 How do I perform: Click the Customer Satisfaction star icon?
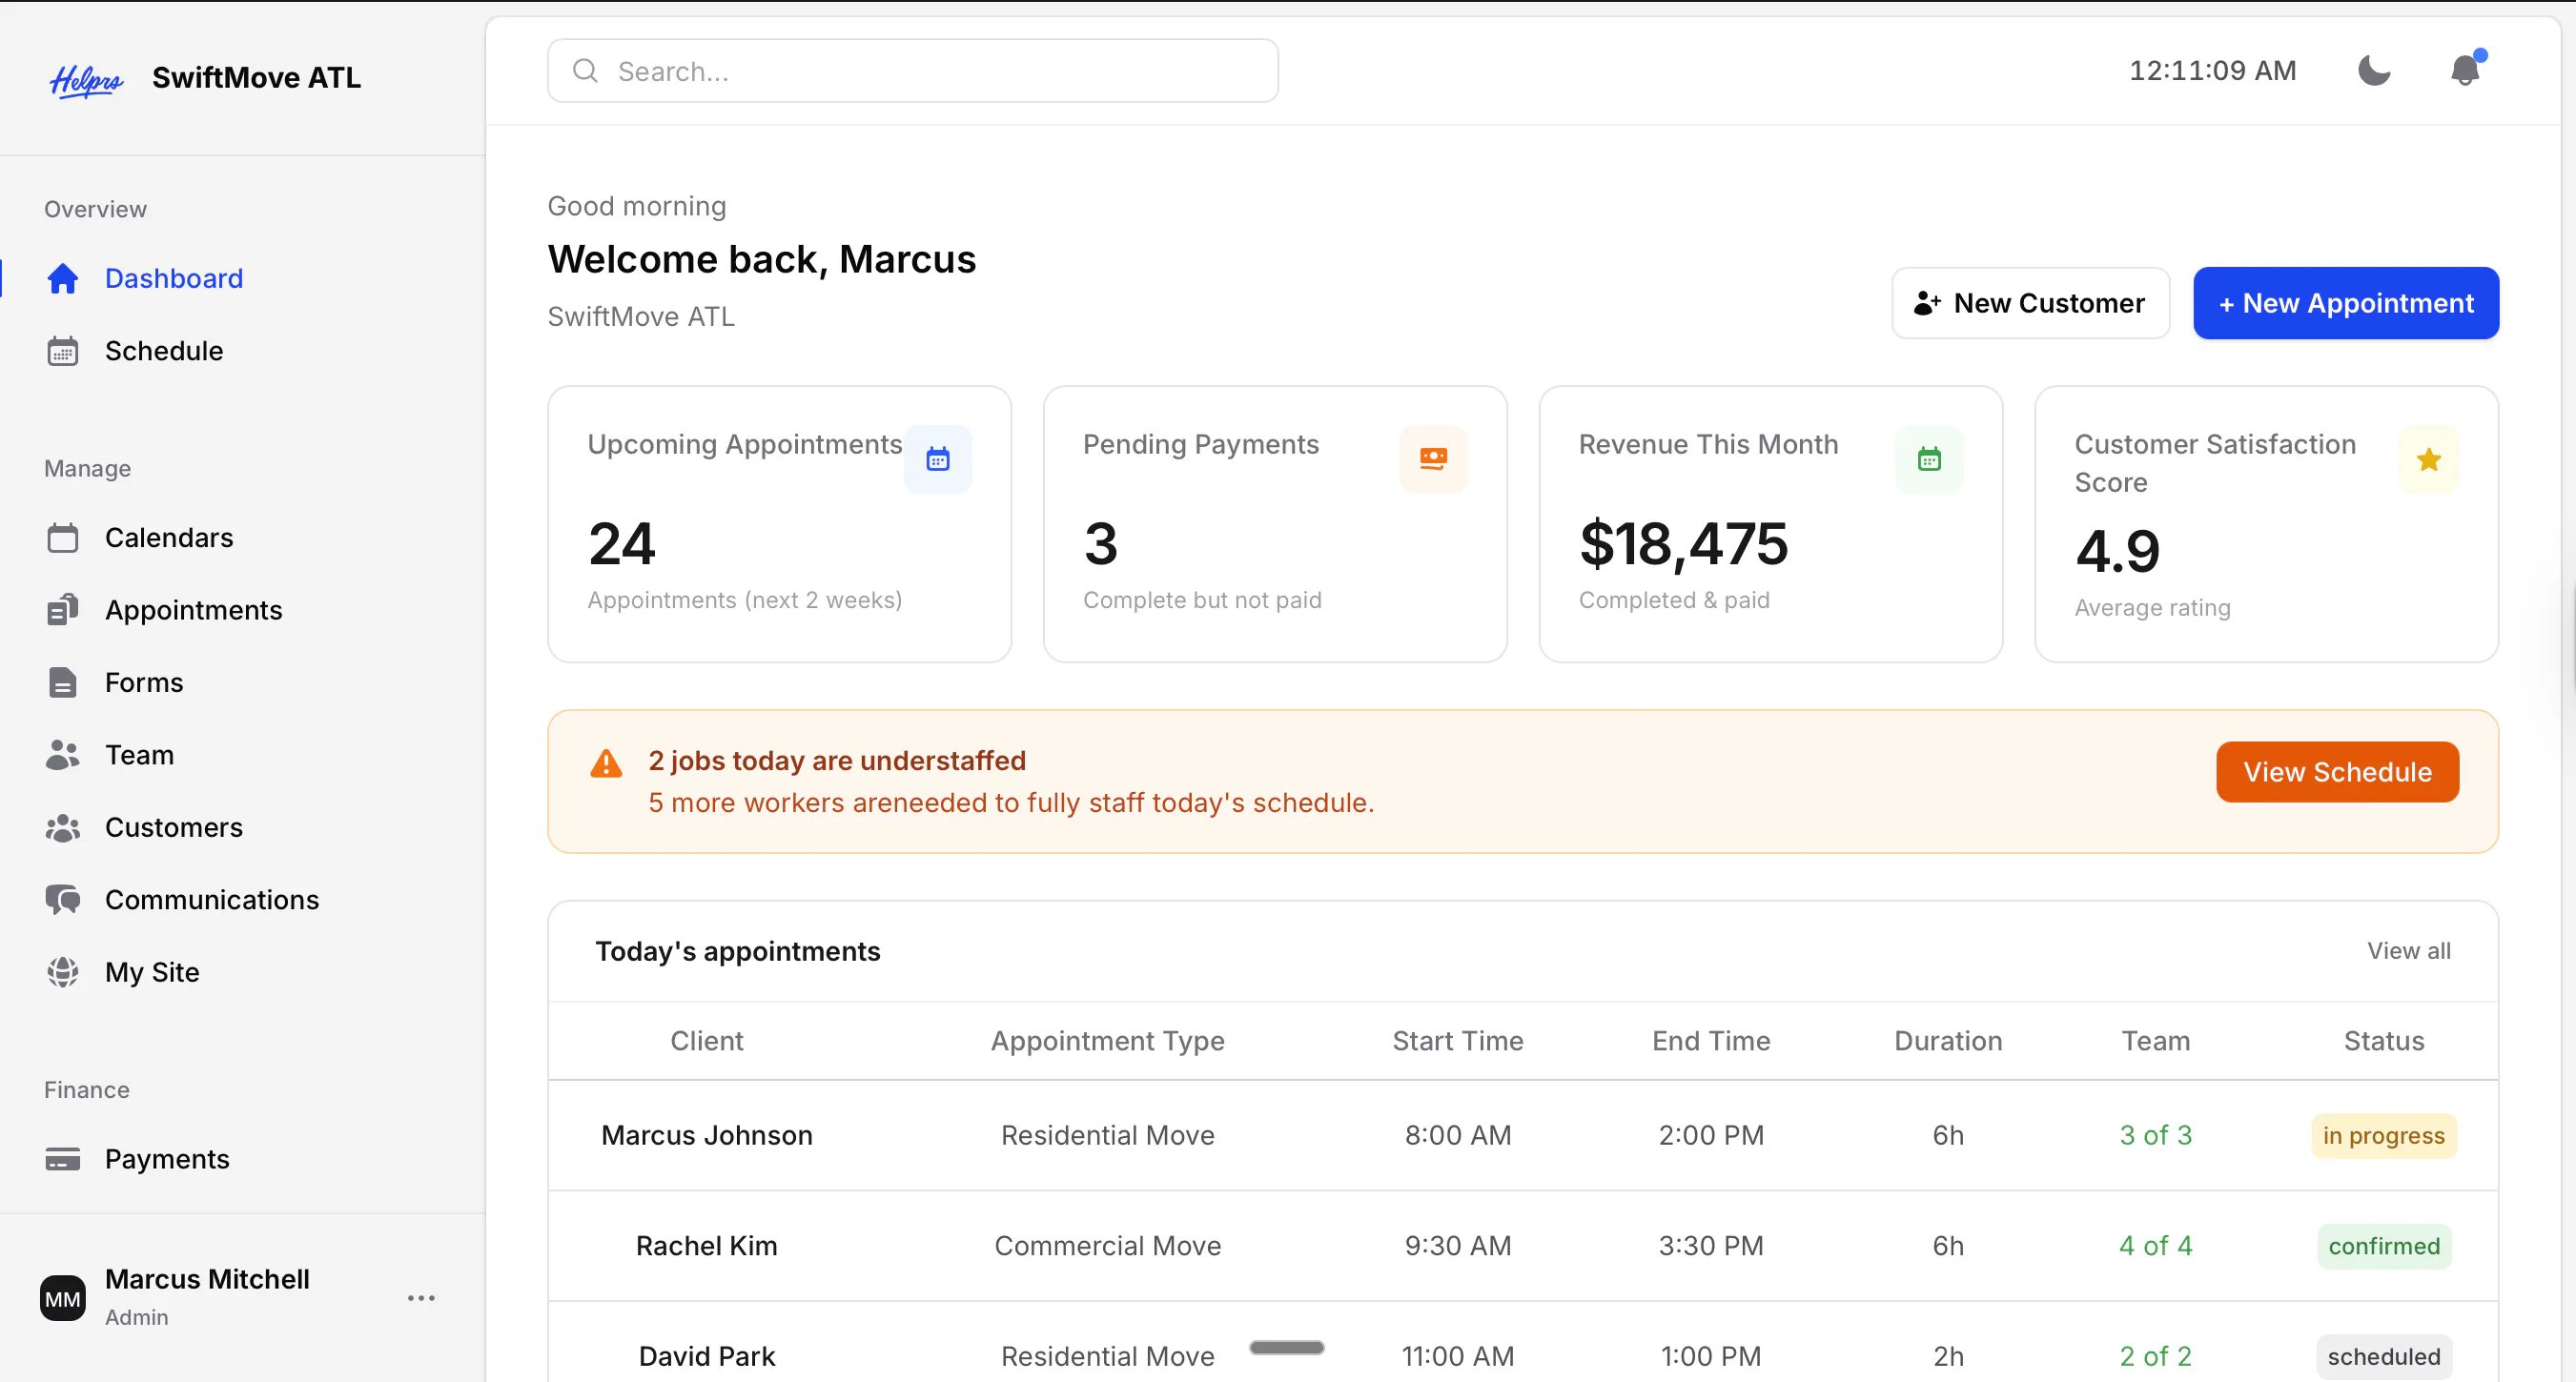tap(2429, 460)
